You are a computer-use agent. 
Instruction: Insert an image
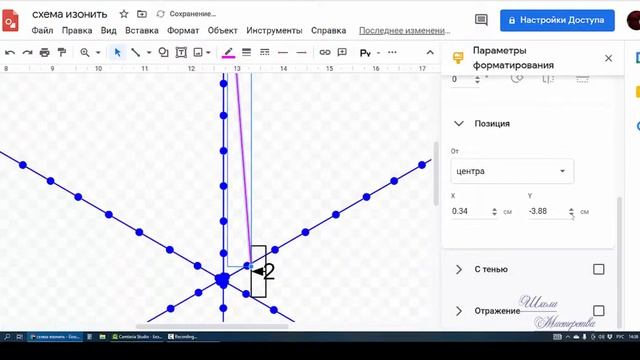coord(198,53)
